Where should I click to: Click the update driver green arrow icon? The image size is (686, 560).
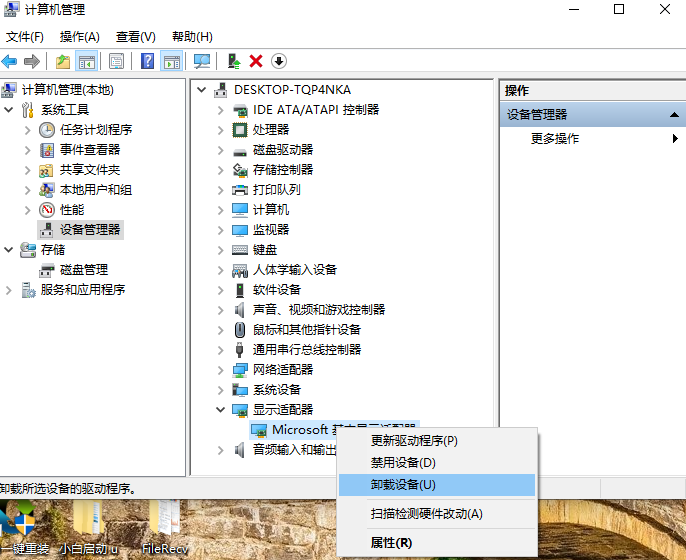coord(234,61)
